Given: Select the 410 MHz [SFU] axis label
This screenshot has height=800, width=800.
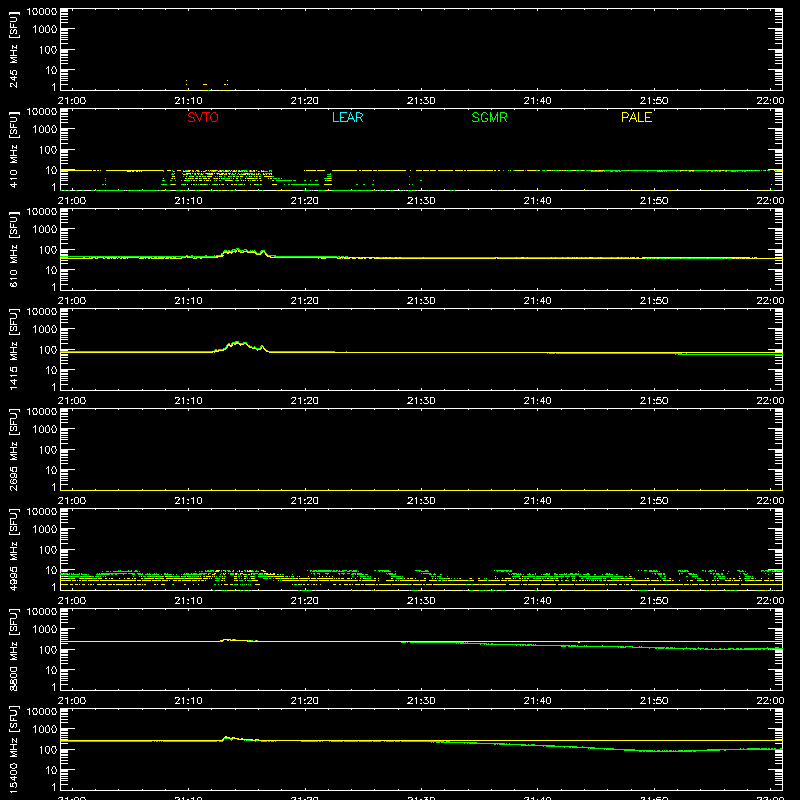Looking at the screenshot, I should (13, 149).
